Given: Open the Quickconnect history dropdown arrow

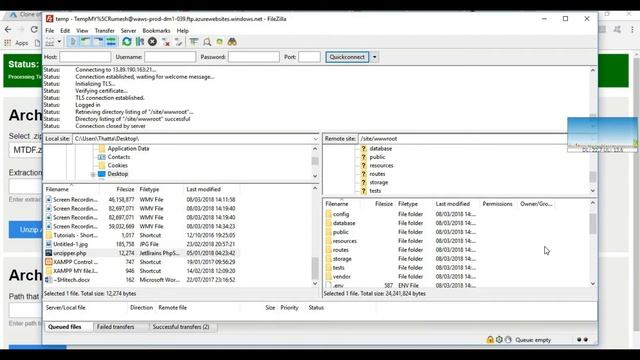Looking at the screenshot, I should [x=374, y=57].
